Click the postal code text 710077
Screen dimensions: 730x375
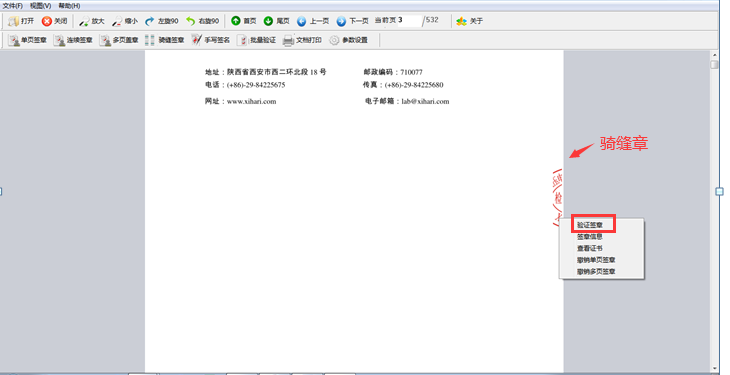click(x=412, y=72)
